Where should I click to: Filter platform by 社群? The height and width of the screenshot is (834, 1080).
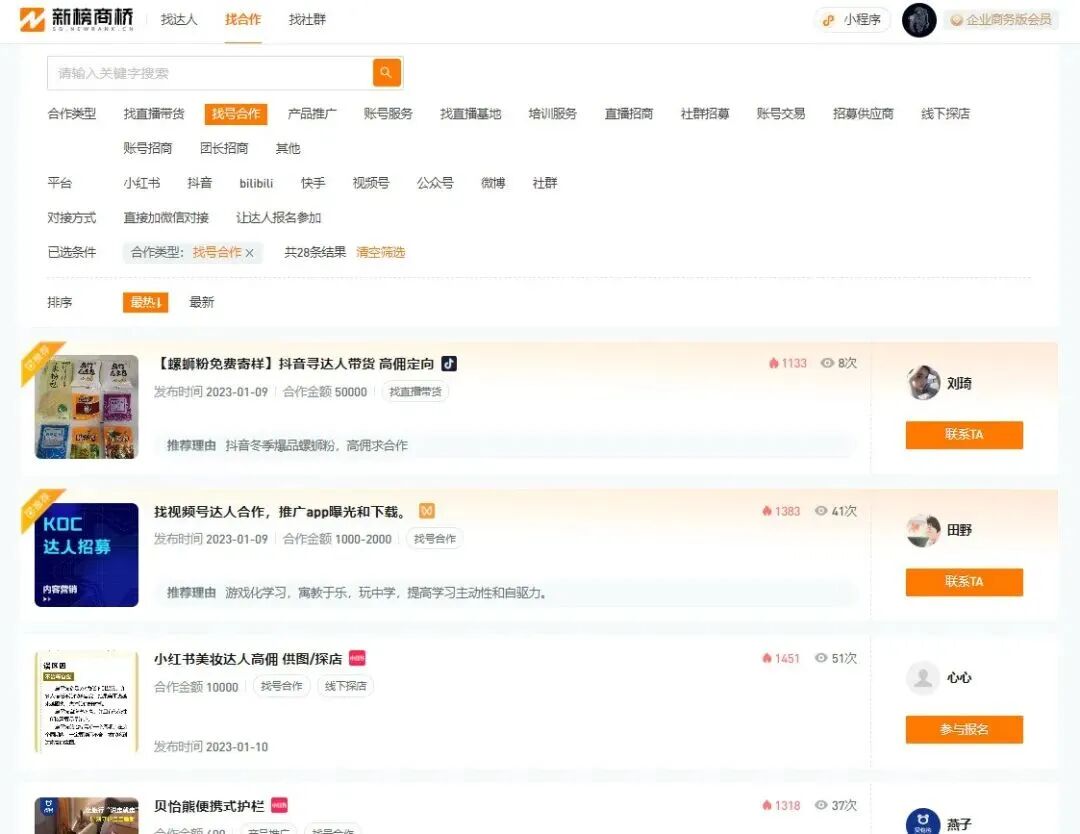545,183
